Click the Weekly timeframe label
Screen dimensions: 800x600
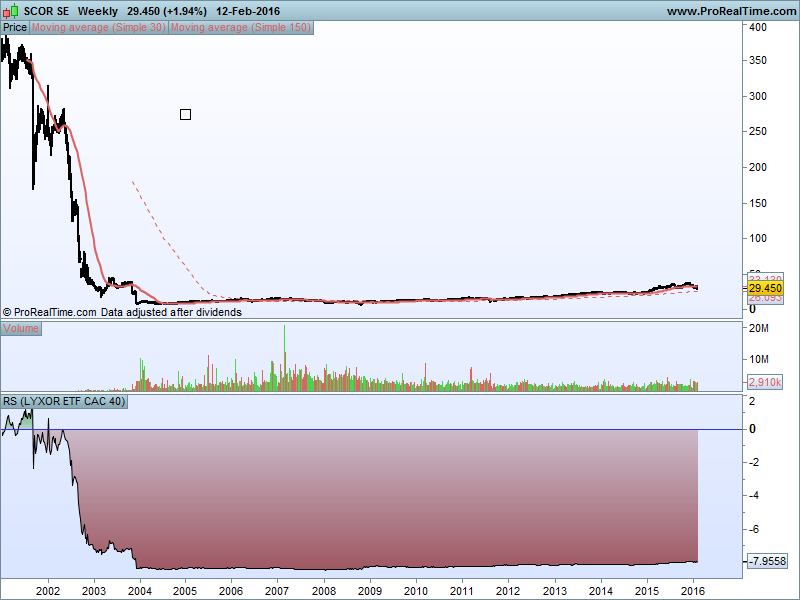pyautogui.click(x=97, y=11)
